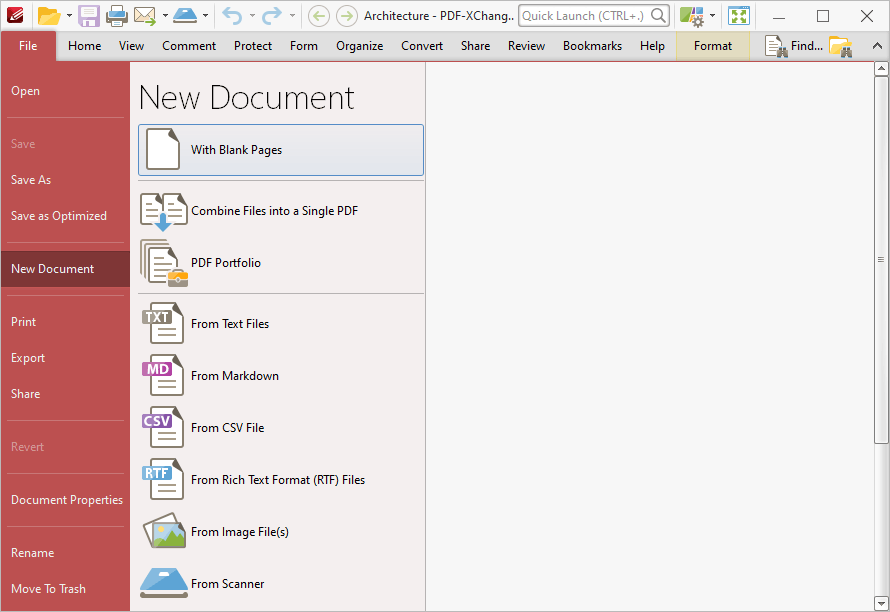The height and width of the screenshot is (612, 890).
Task: Select Save As in the File sidebar
Action: coord(65,180)
